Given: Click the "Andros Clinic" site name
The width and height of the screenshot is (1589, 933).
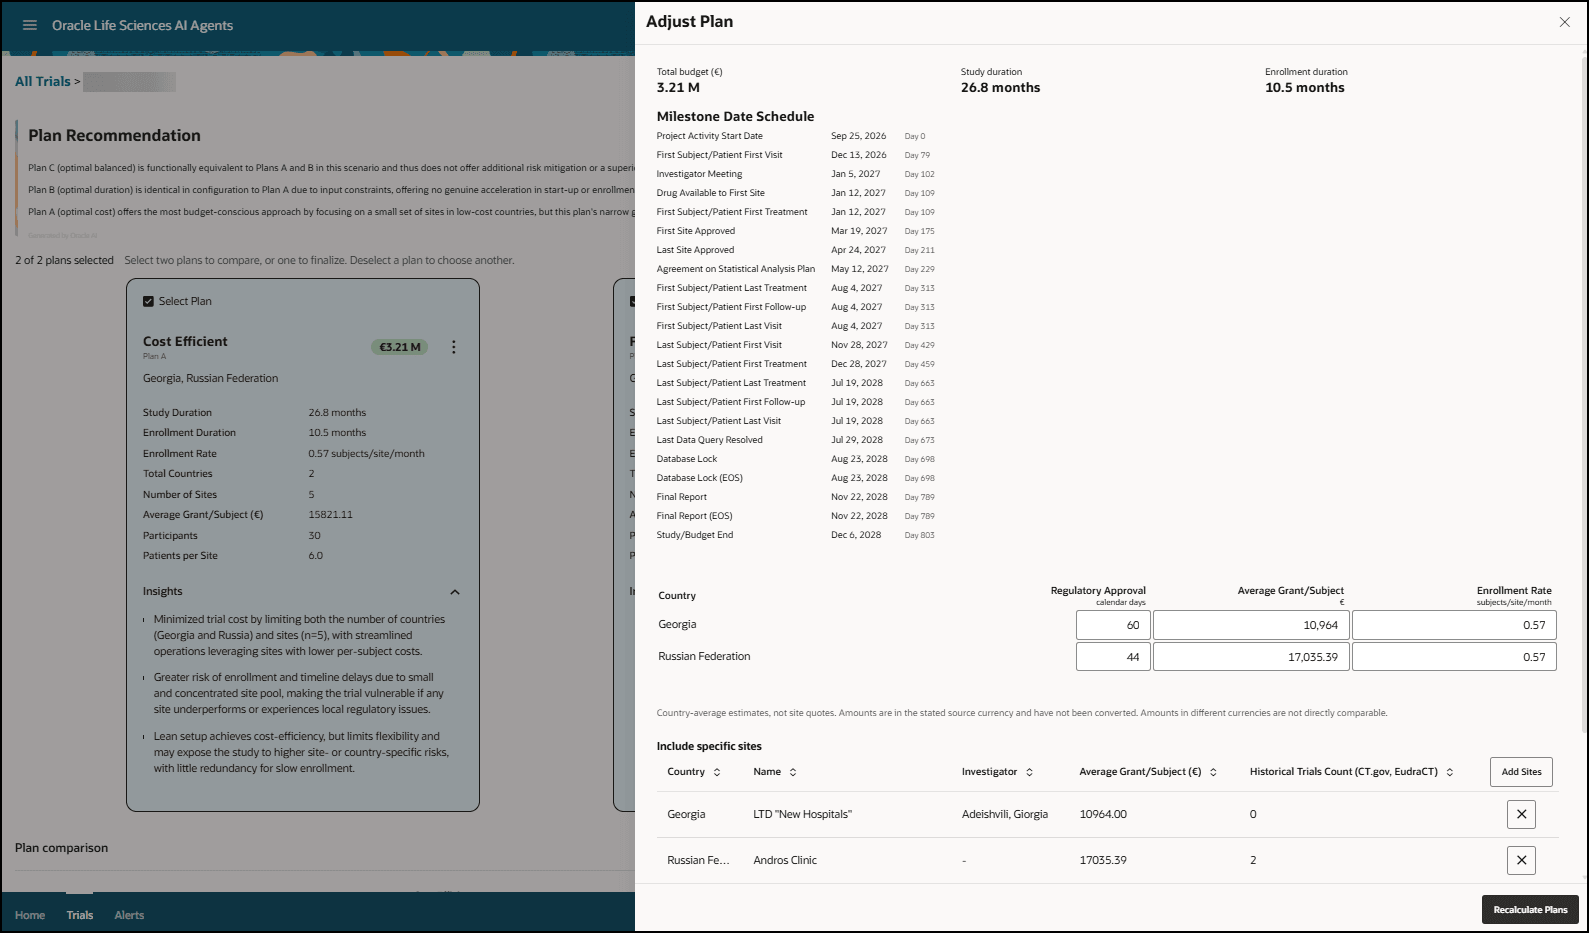Looking at the screenshot, I should (x=785, y=860).
